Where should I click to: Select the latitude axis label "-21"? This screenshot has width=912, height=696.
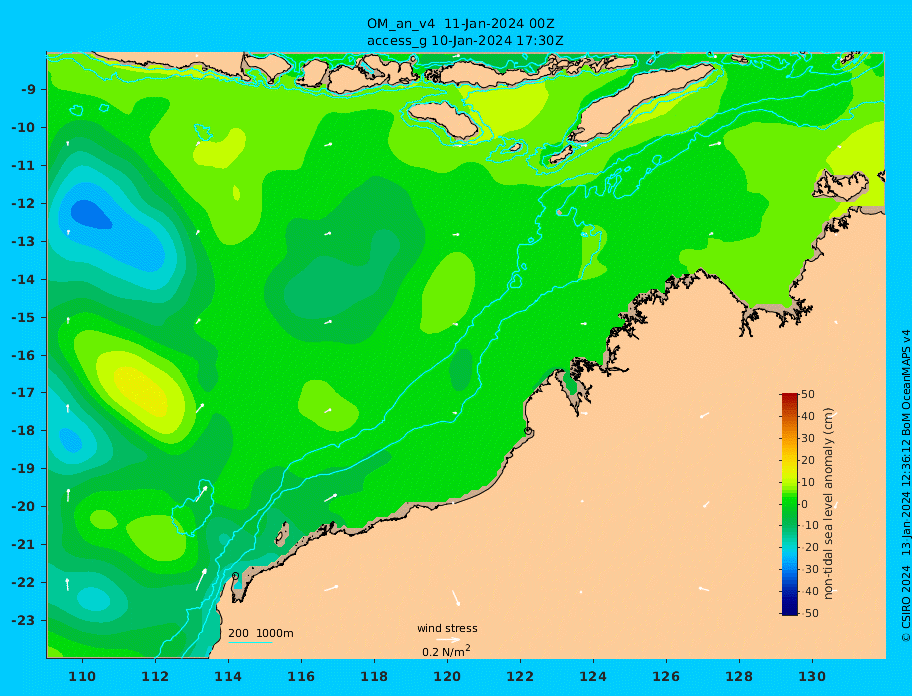click(x=24, y=545)
